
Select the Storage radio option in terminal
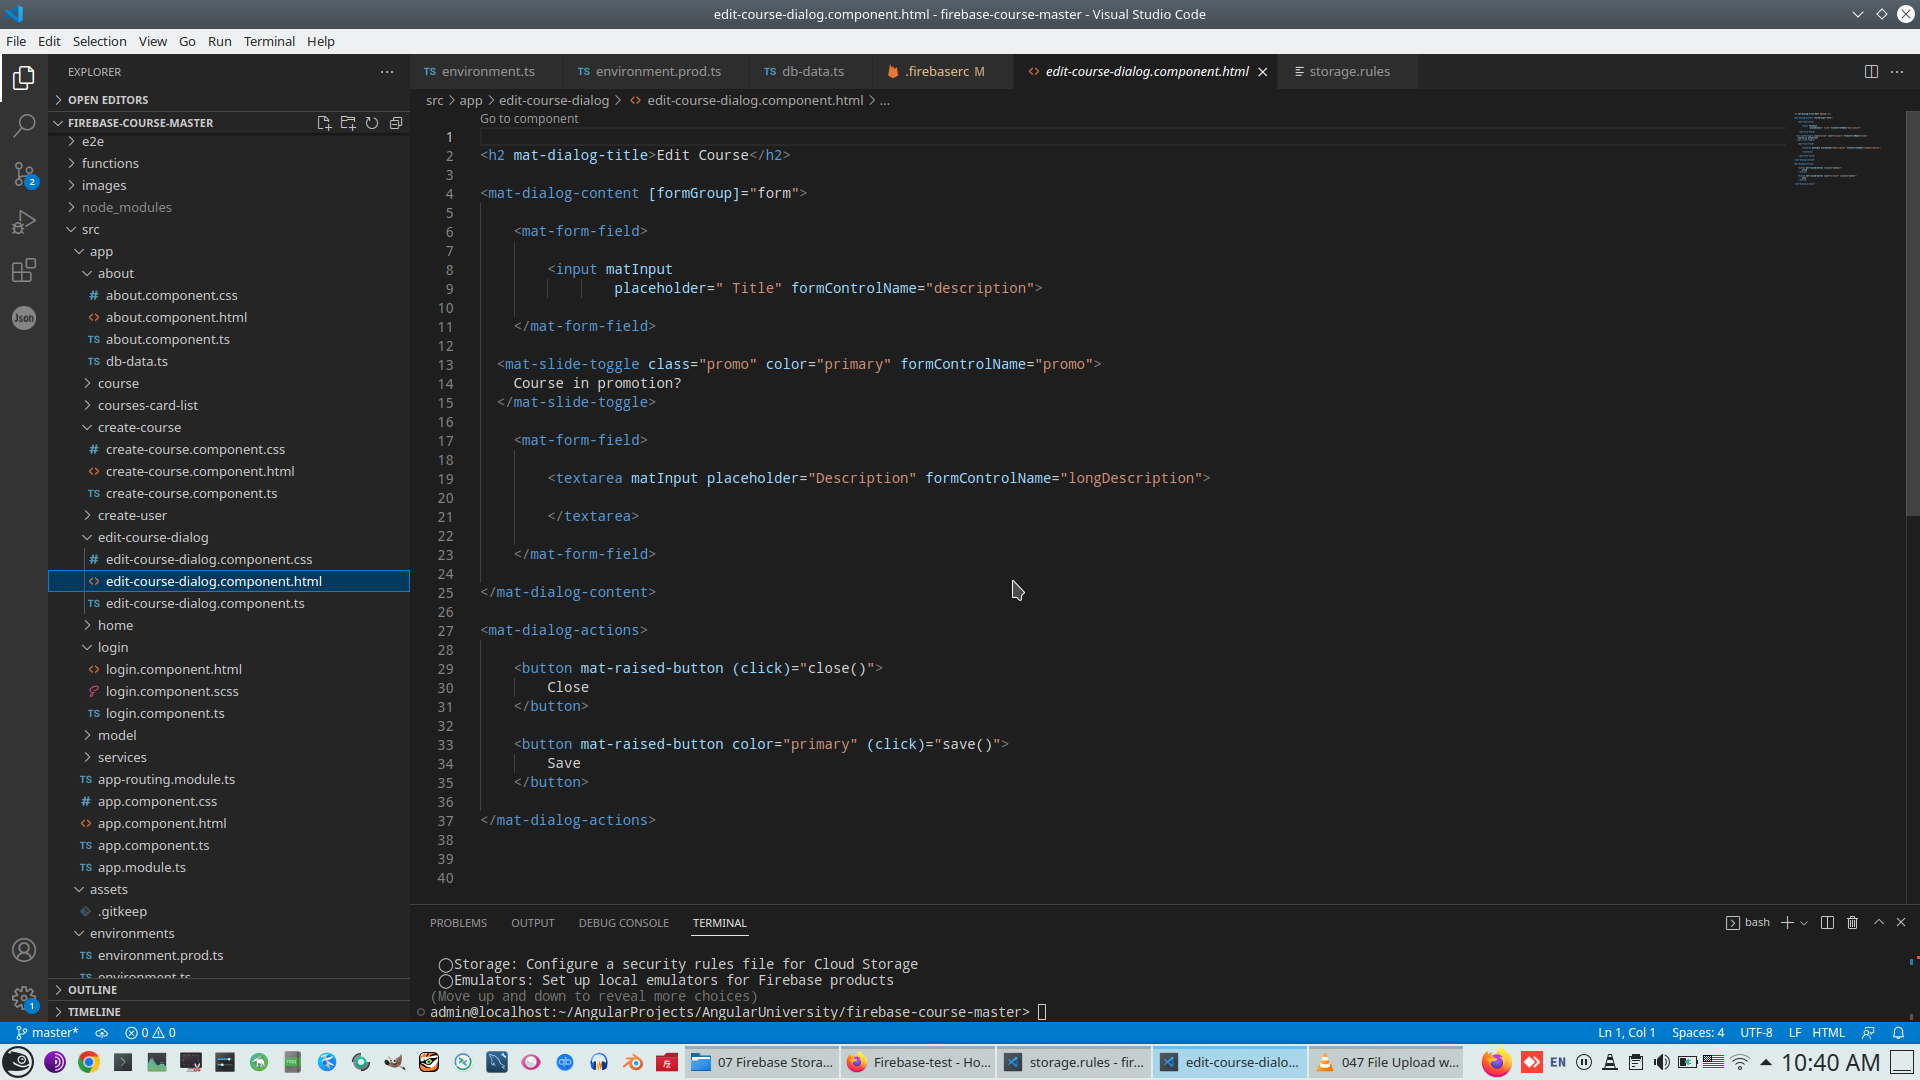click(446, 965)
